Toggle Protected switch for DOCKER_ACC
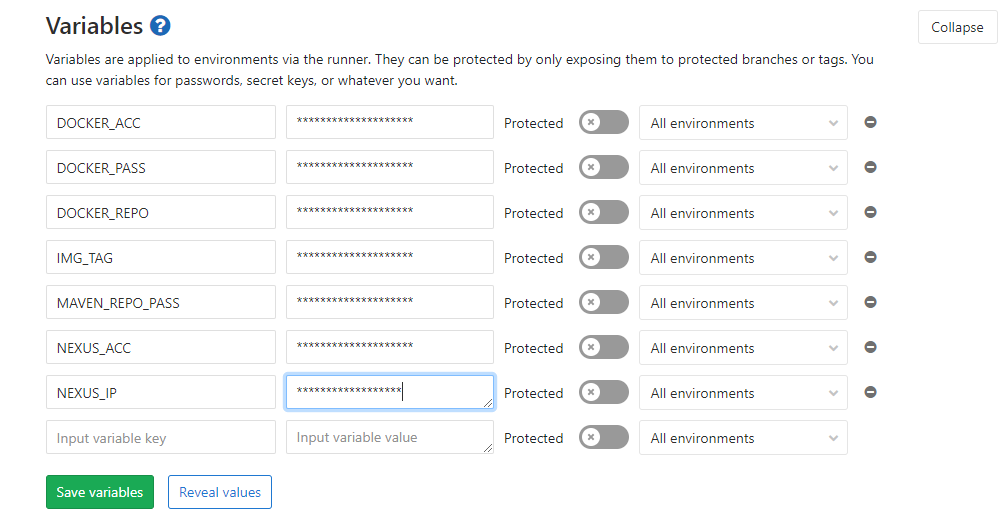Screen dimensions: 1007x517 [x=603, y=123]
